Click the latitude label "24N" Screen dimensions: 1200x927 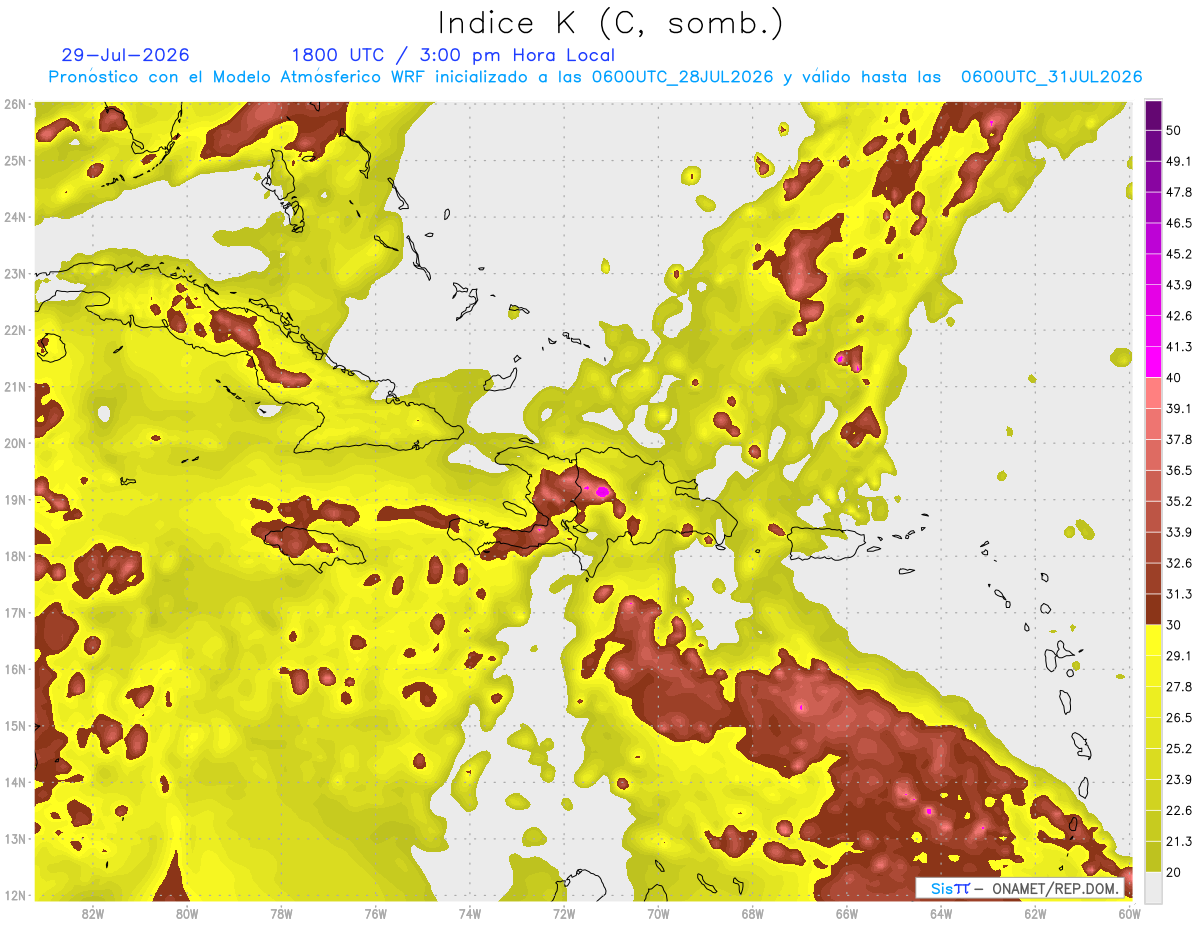click(14, 217)
